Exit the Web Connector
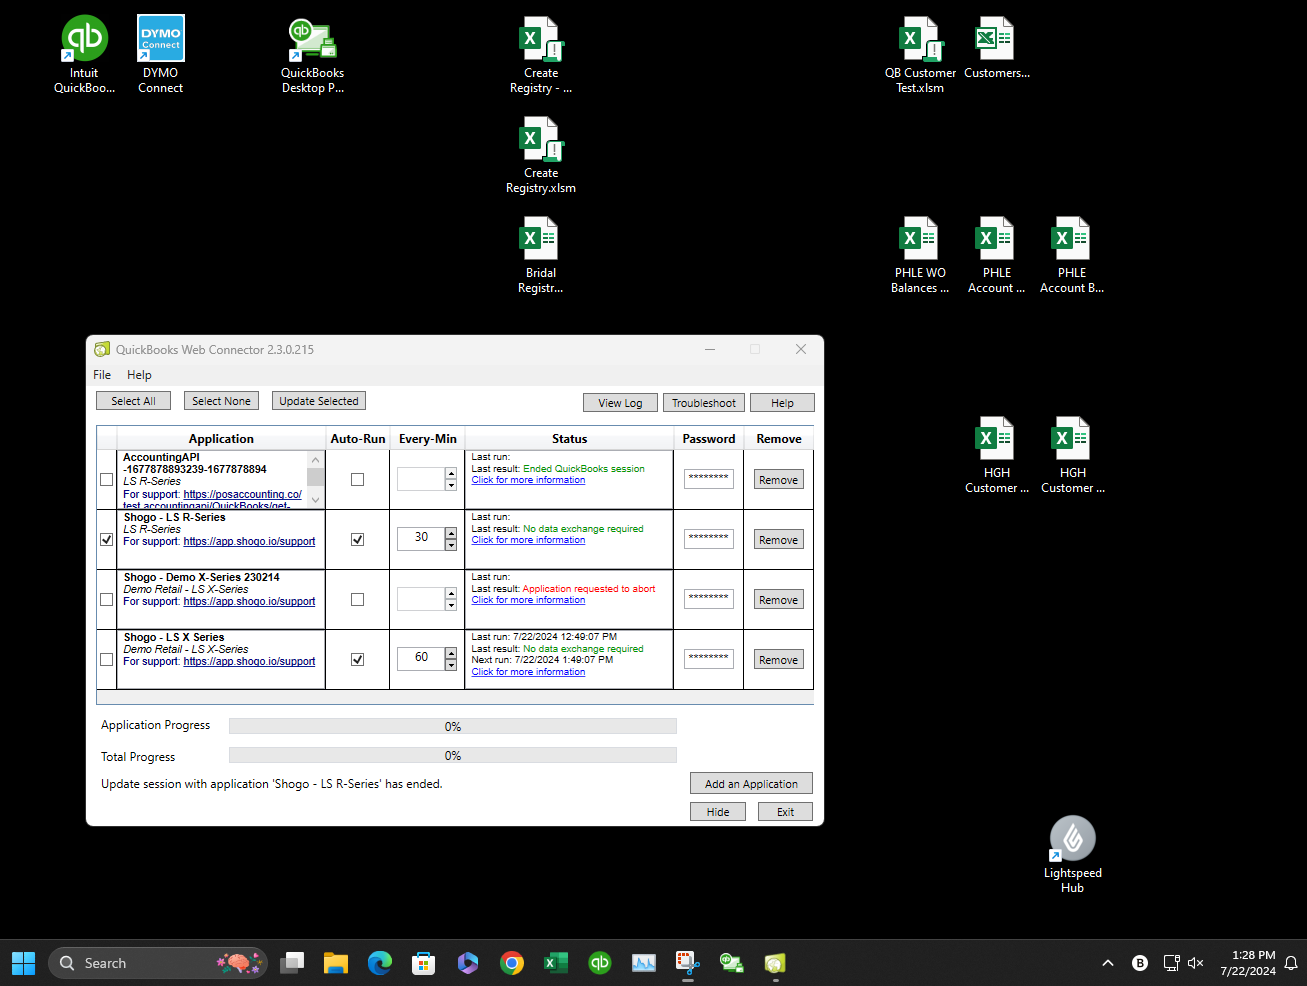 pyautogui.click(x=785, y=812)
